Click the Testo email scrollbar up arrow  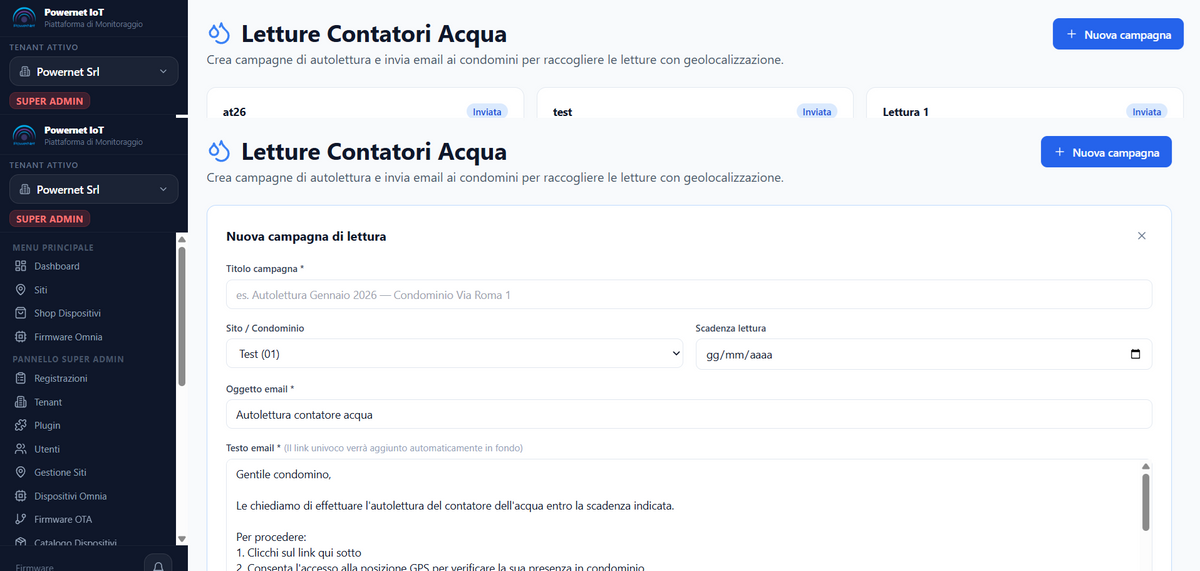click(x=1145, y=467)
